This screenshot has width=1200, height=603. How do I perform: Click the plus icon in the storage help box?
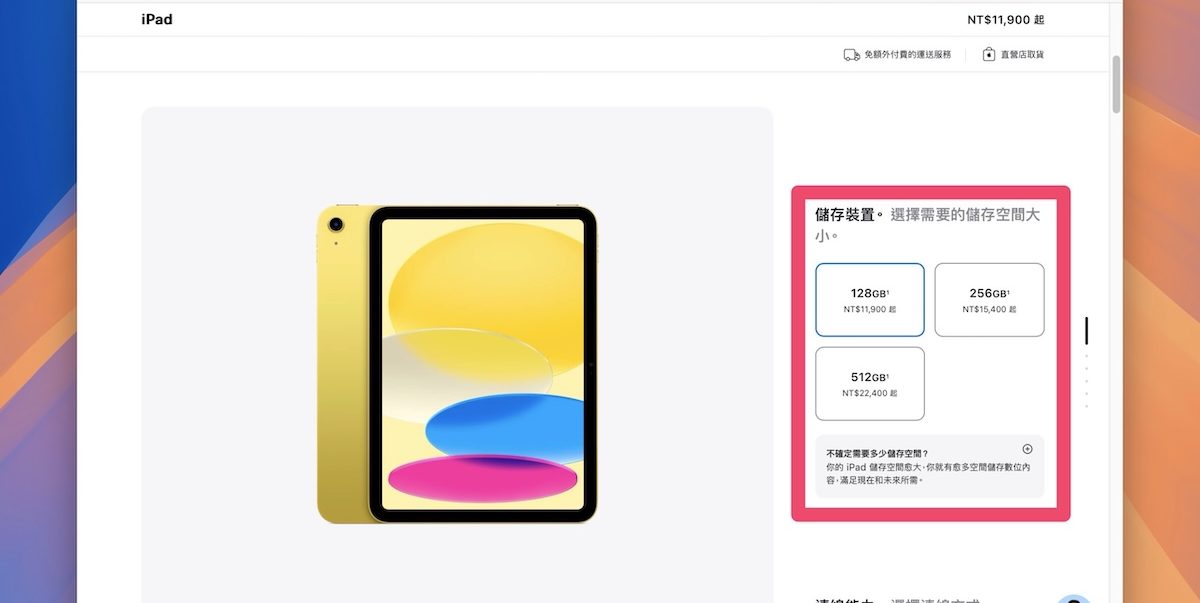[x=1027, y=449]
